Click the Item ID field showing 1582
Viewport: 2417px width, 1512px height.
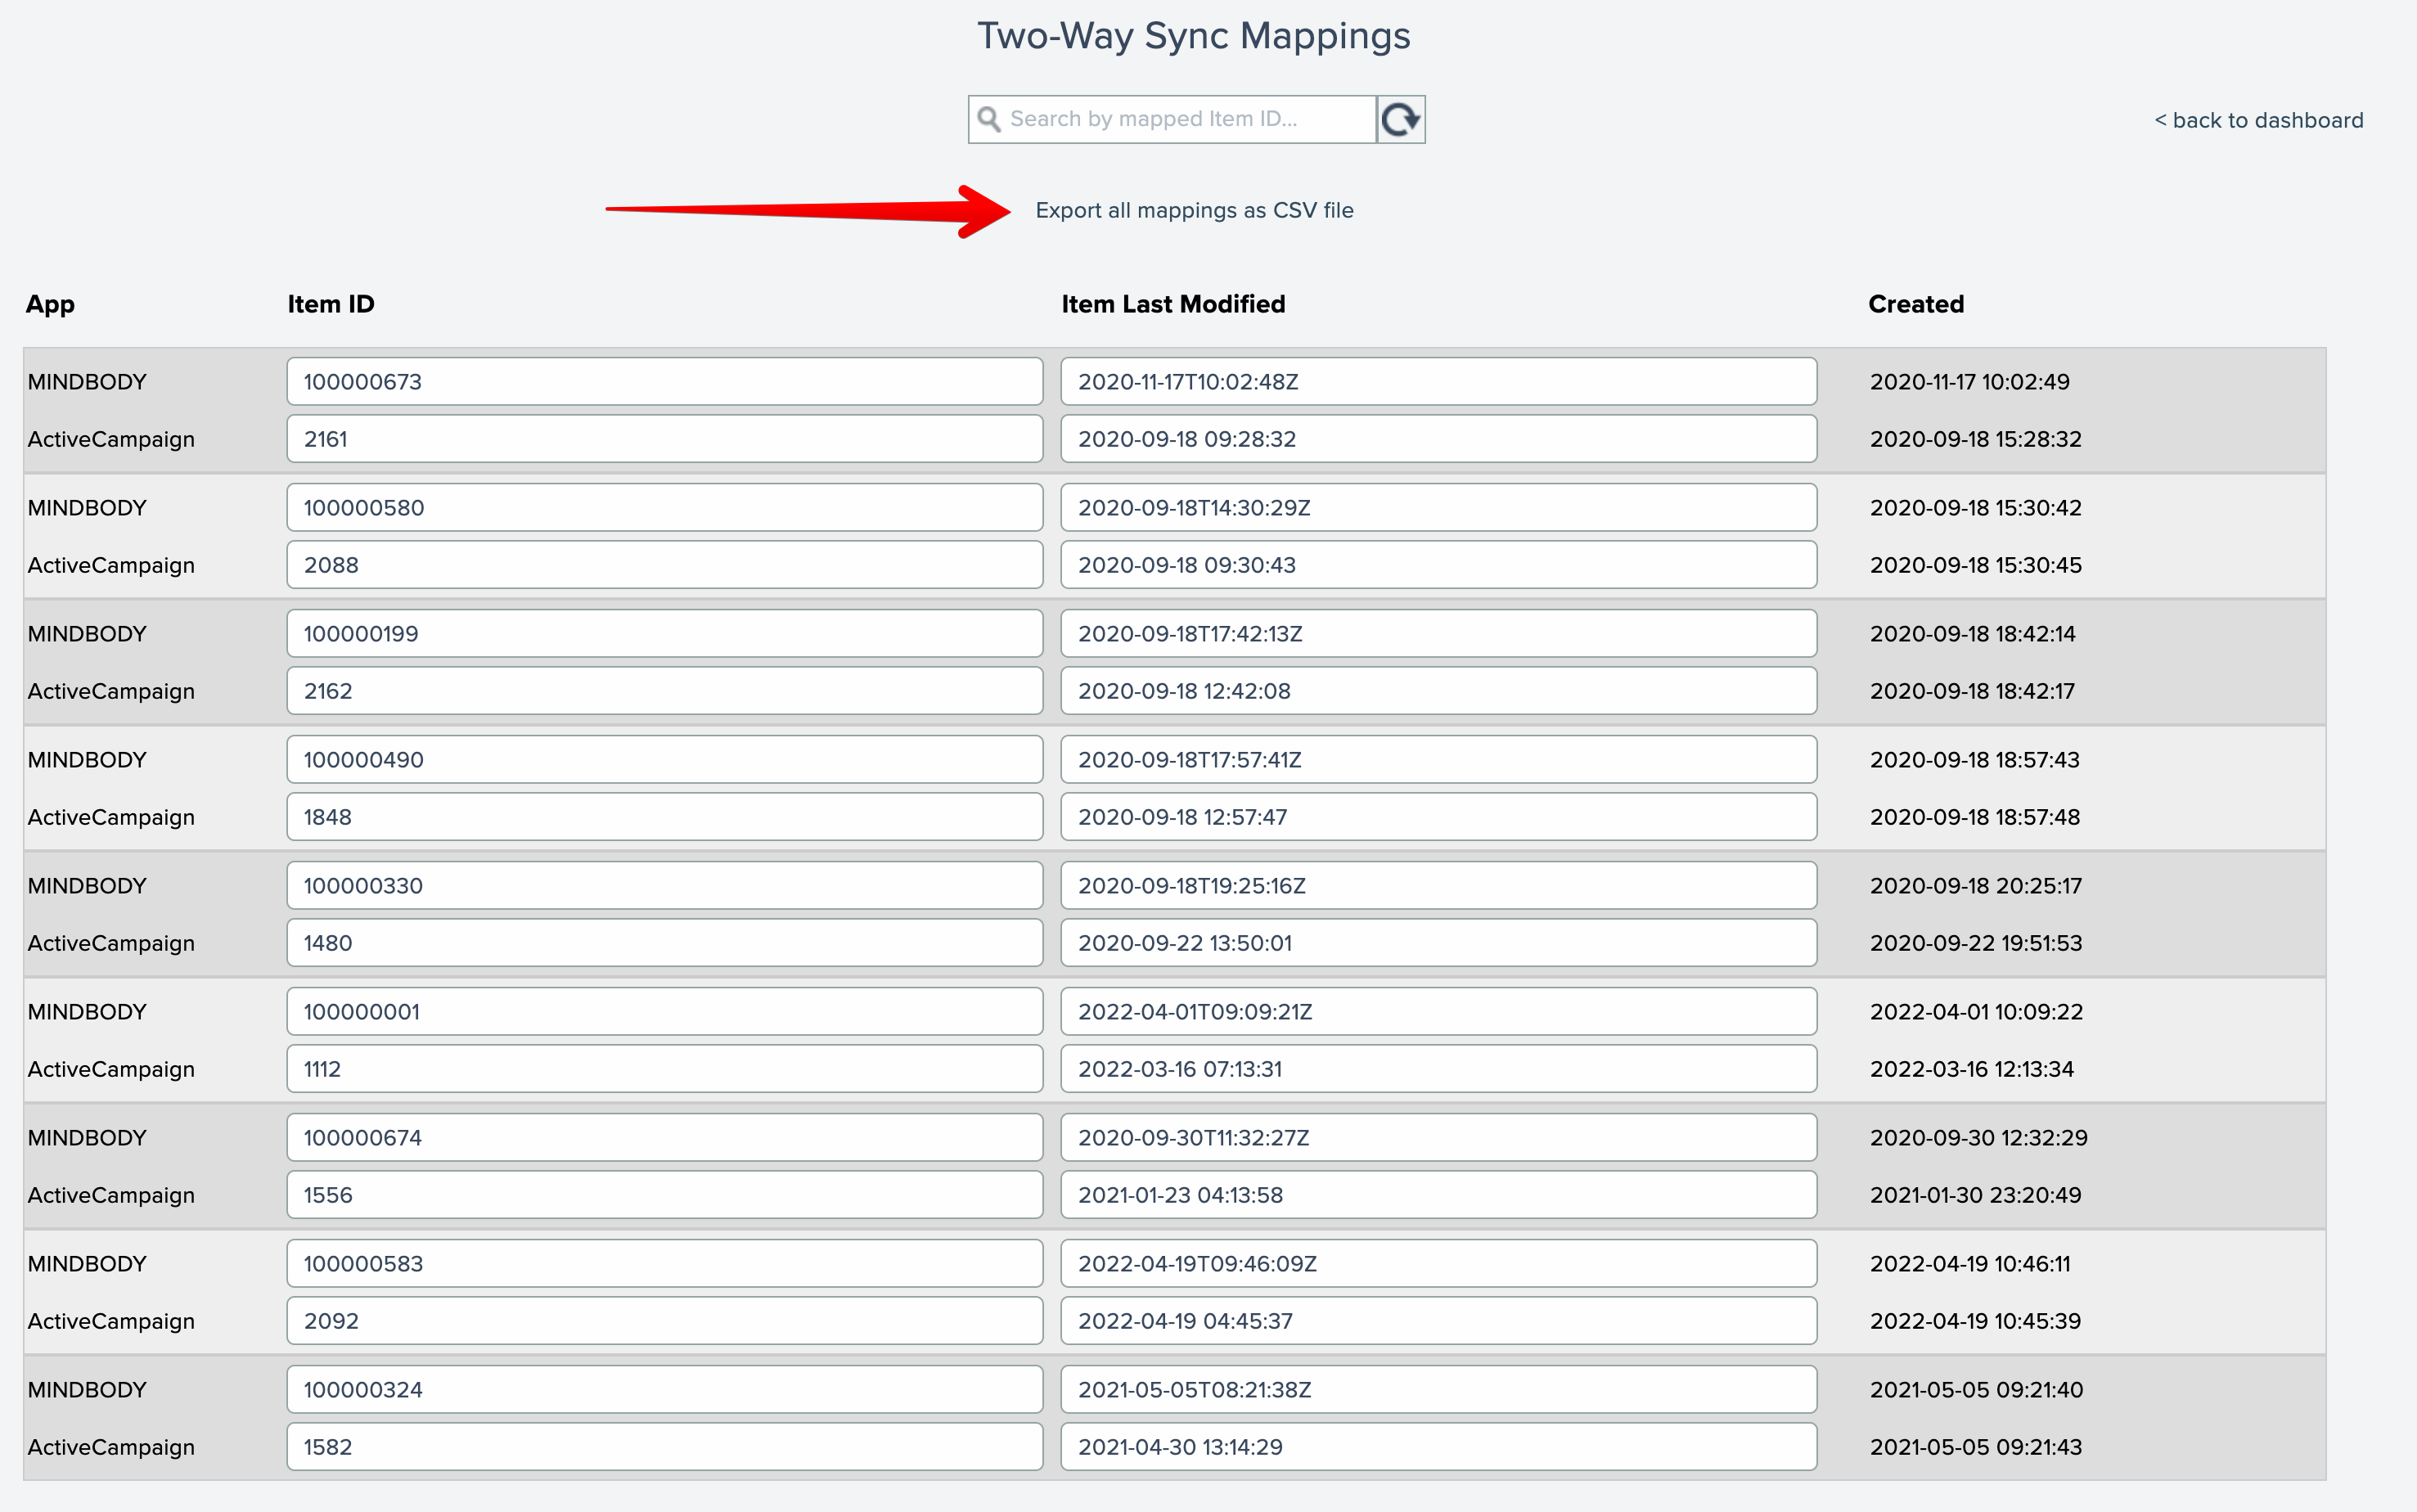point(664,1447)
